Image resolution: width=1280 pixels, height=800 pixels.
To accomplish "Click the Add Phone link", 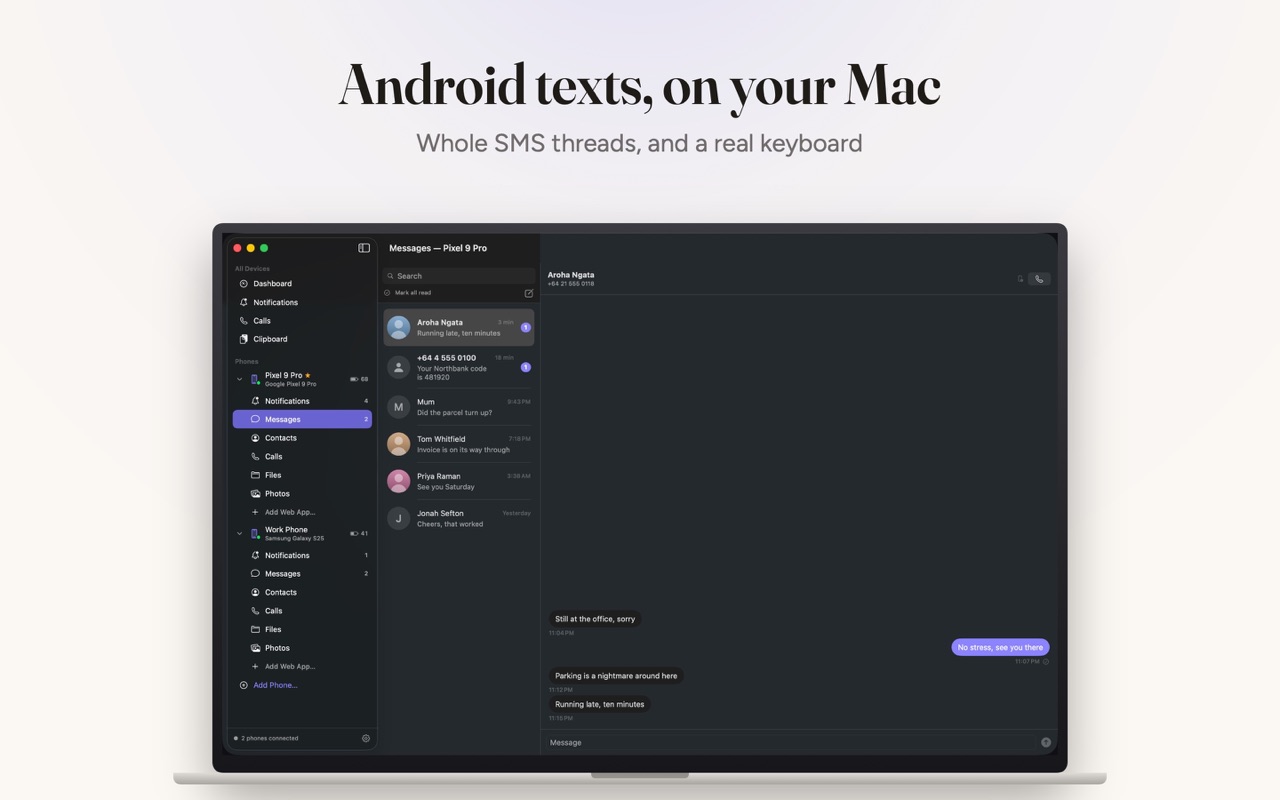I will tap(275, 685).
